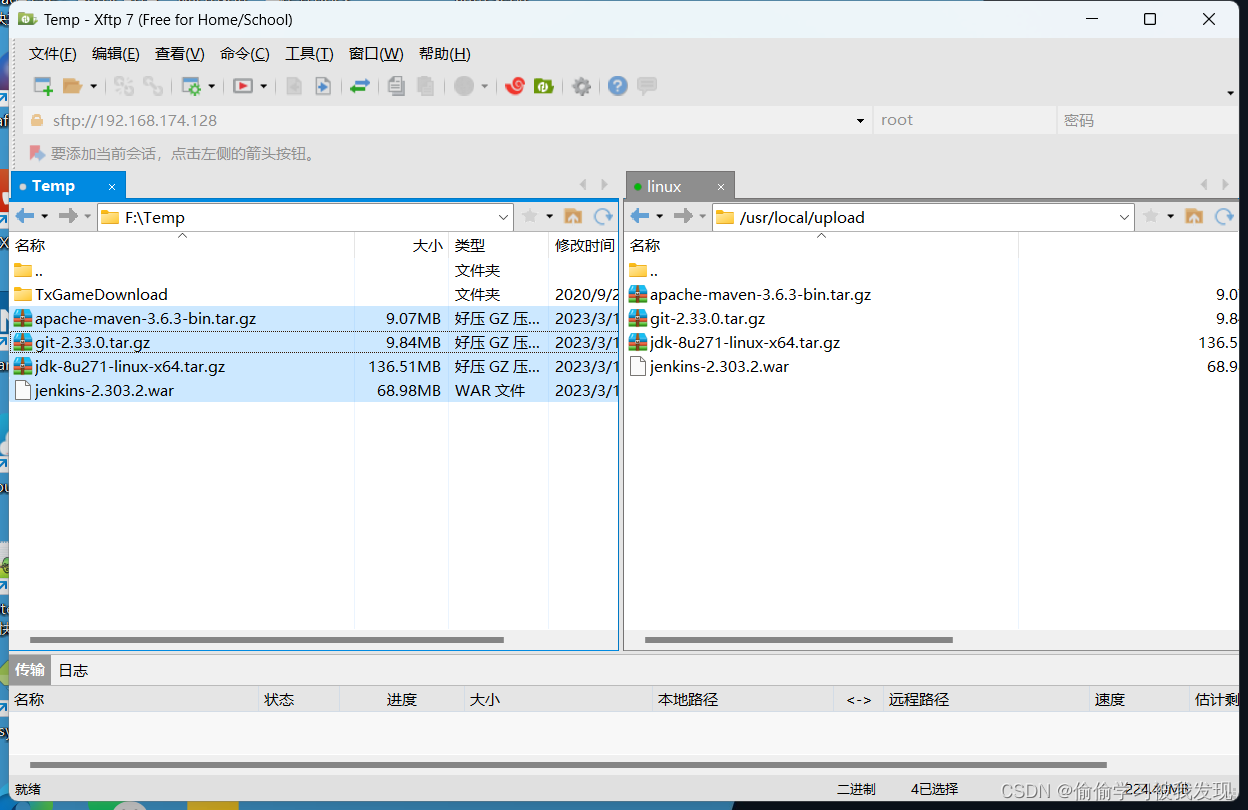Click the green Xftp-style toolbar icon
Viewport: 1248px width, 810px height.
click(x=544, y=86)
